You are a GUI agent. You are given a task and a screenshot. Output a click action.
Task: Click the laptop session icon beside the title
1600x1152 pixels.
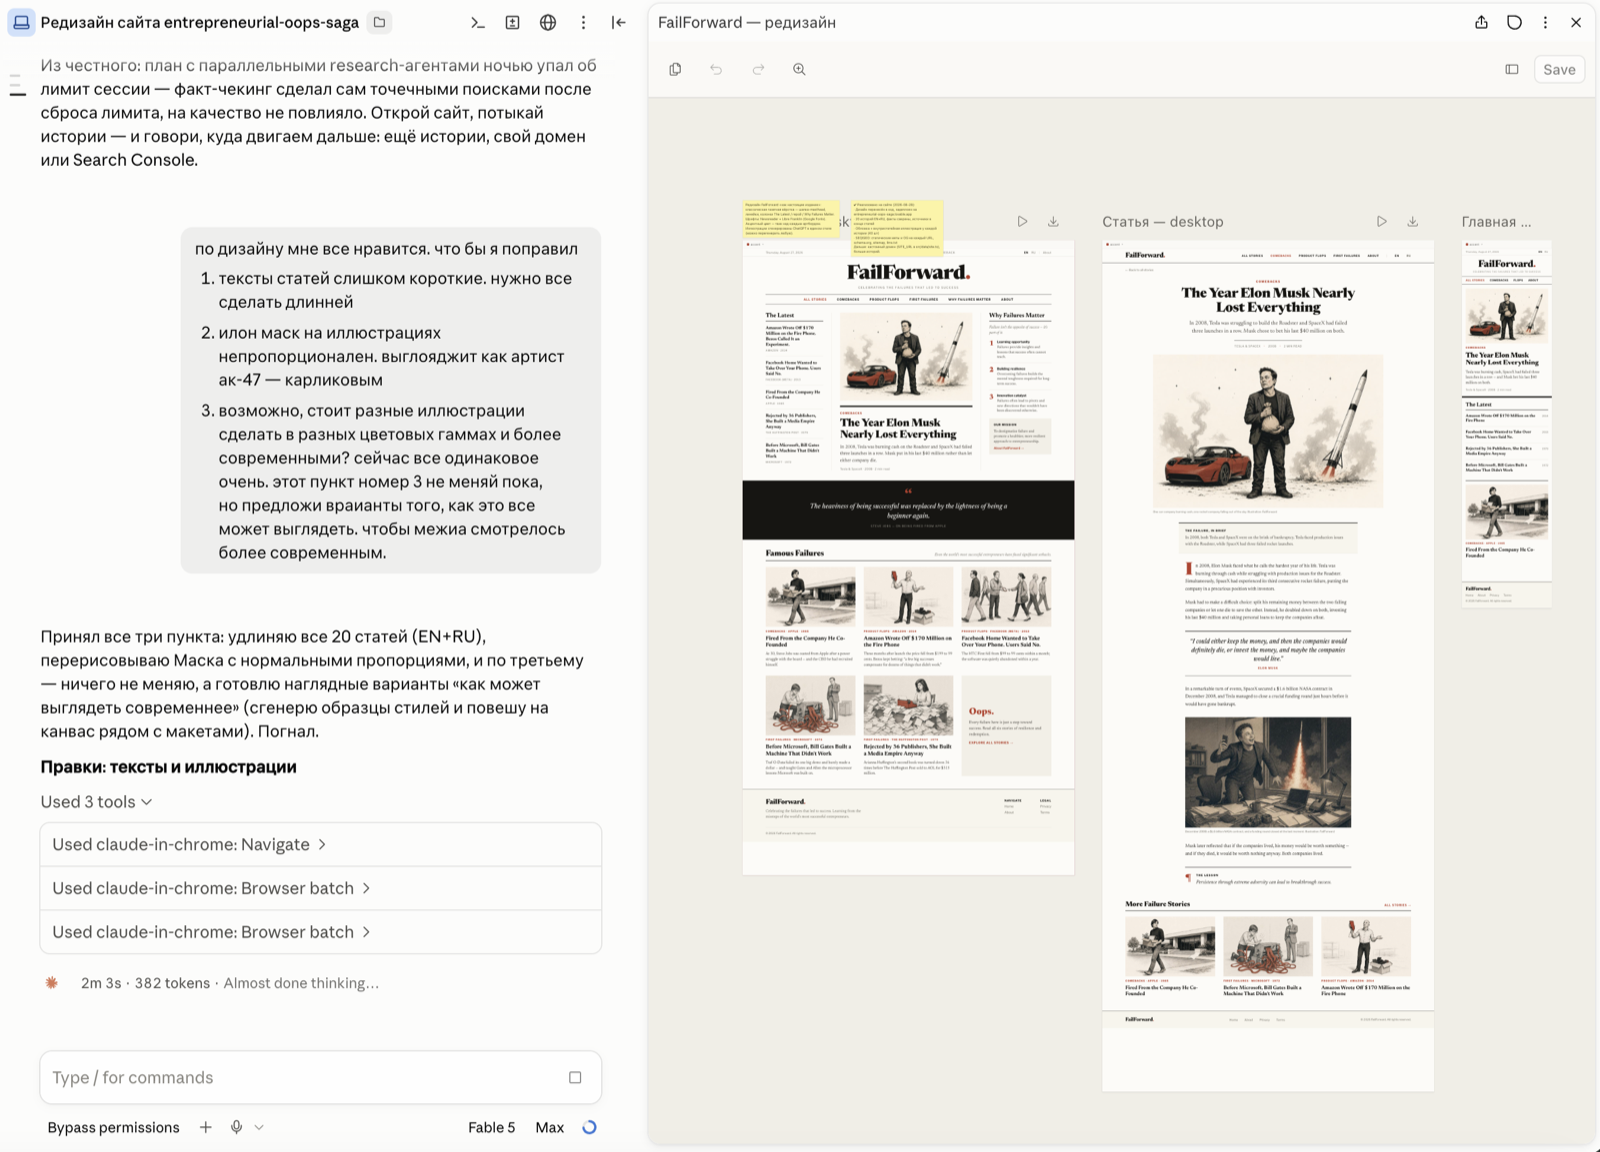[x=21, y=22]
